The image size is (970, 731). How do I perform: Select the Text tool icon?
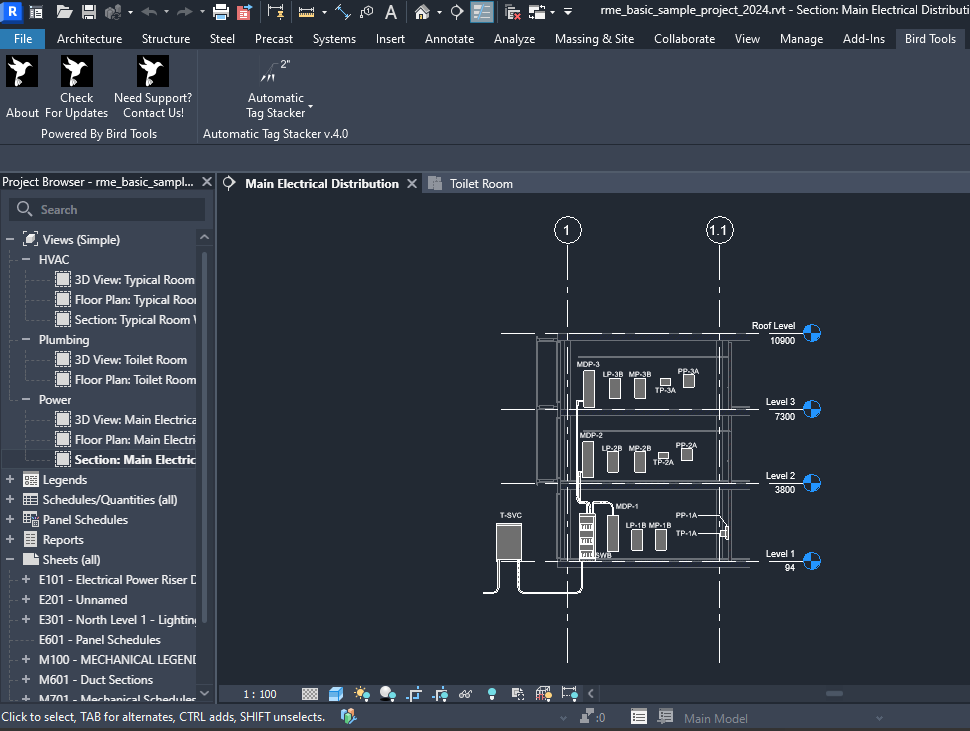click(x=390, y=12)
